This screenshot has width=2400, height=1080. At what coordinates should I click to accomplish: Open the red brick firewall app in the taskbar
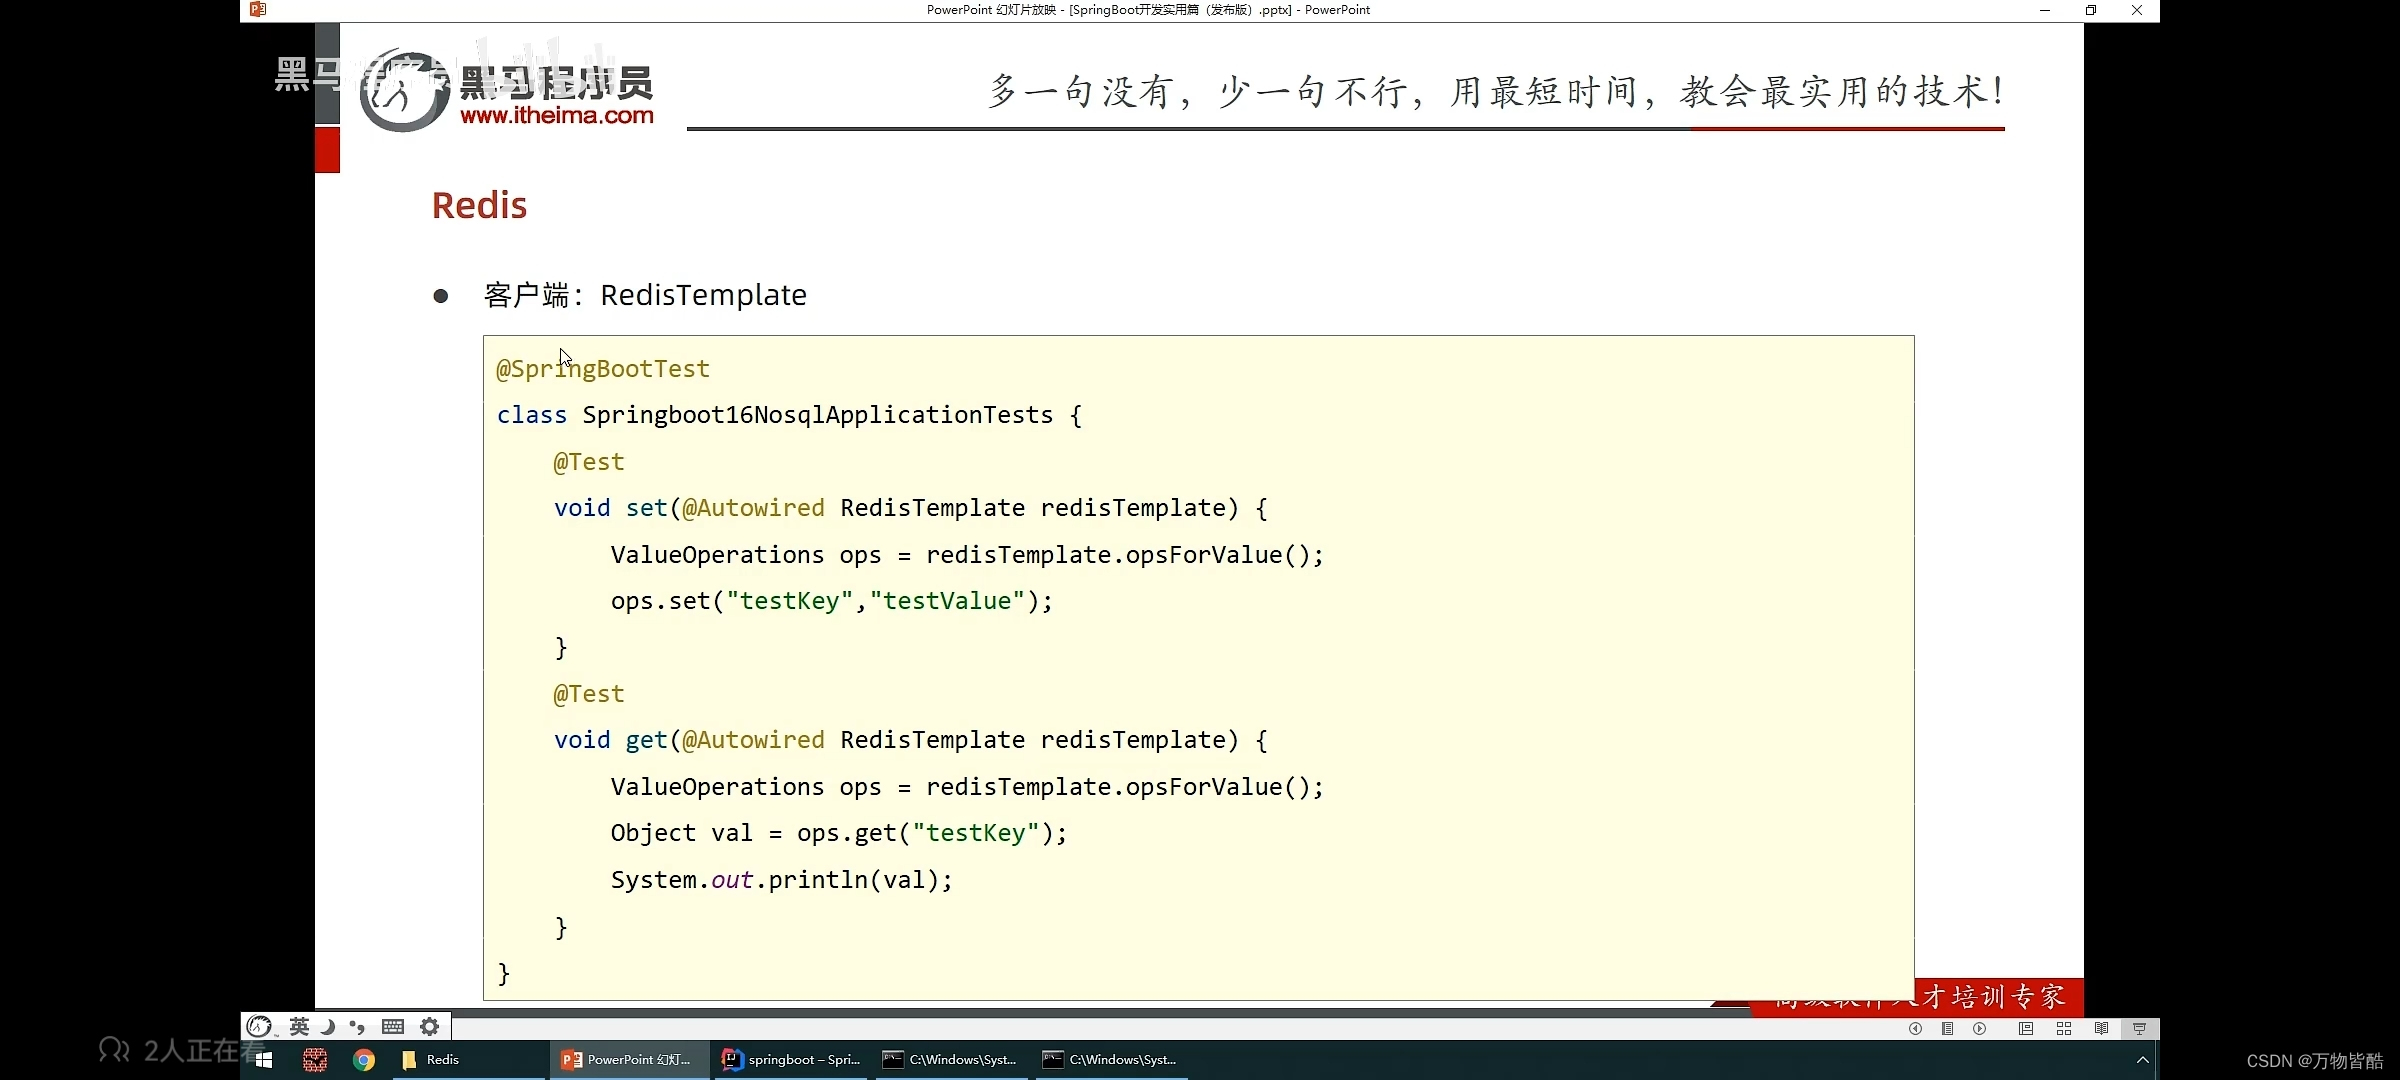point(315,1060)
